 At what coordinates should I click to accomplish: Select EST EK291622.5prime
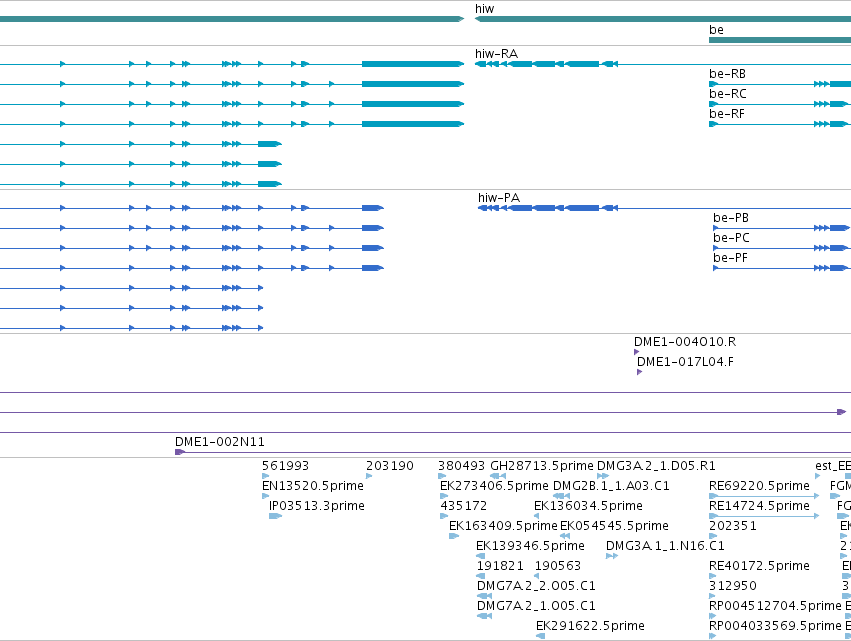coord(590,626)
